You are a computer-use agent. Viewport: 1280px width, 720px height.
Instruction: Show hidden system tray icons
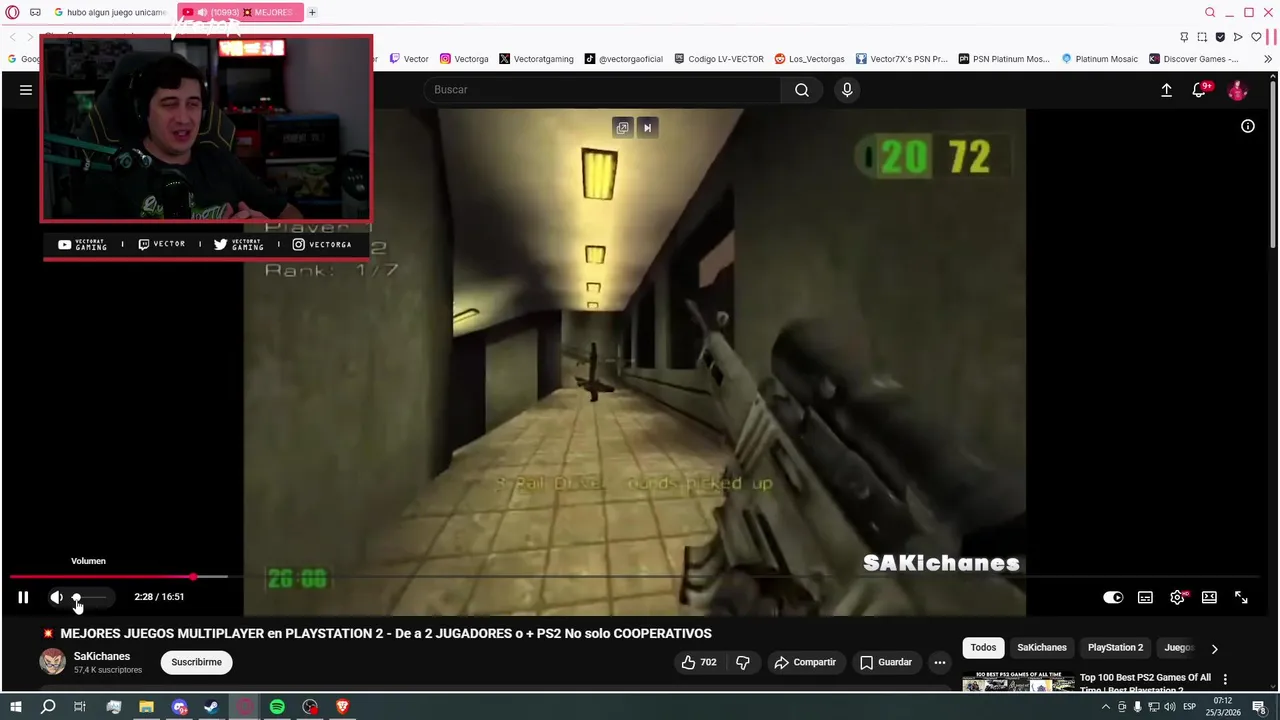pos(1105,707)
